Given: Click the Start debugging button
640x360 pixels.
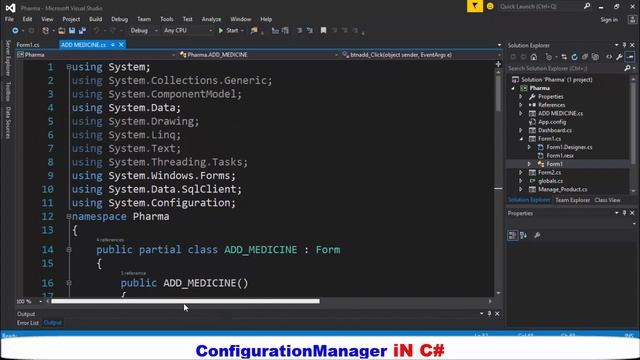Looking at the screenshot, I should 229,31.
